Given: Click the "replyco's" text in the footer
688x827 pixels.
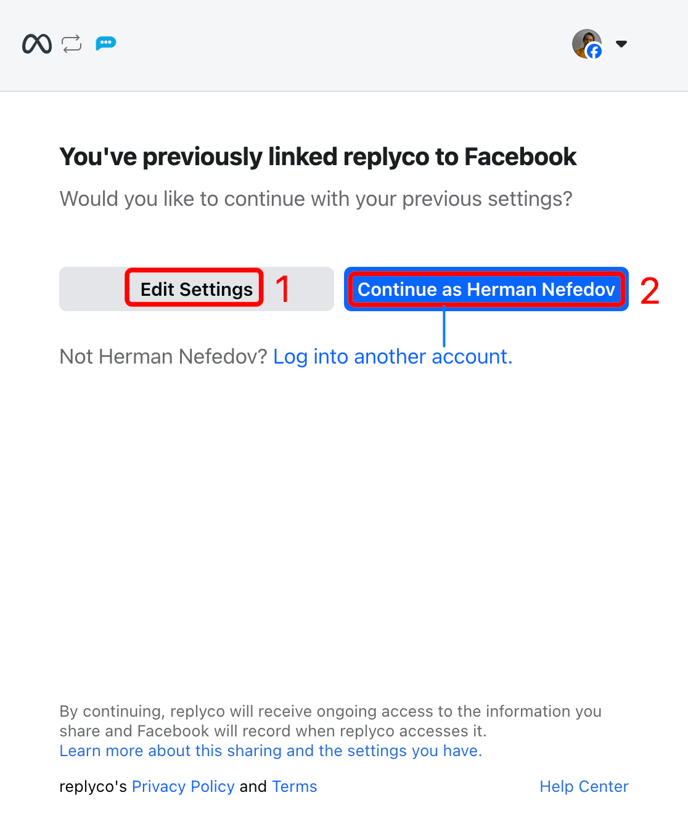Looking at the screenshot, I should (x=93, y=786).
